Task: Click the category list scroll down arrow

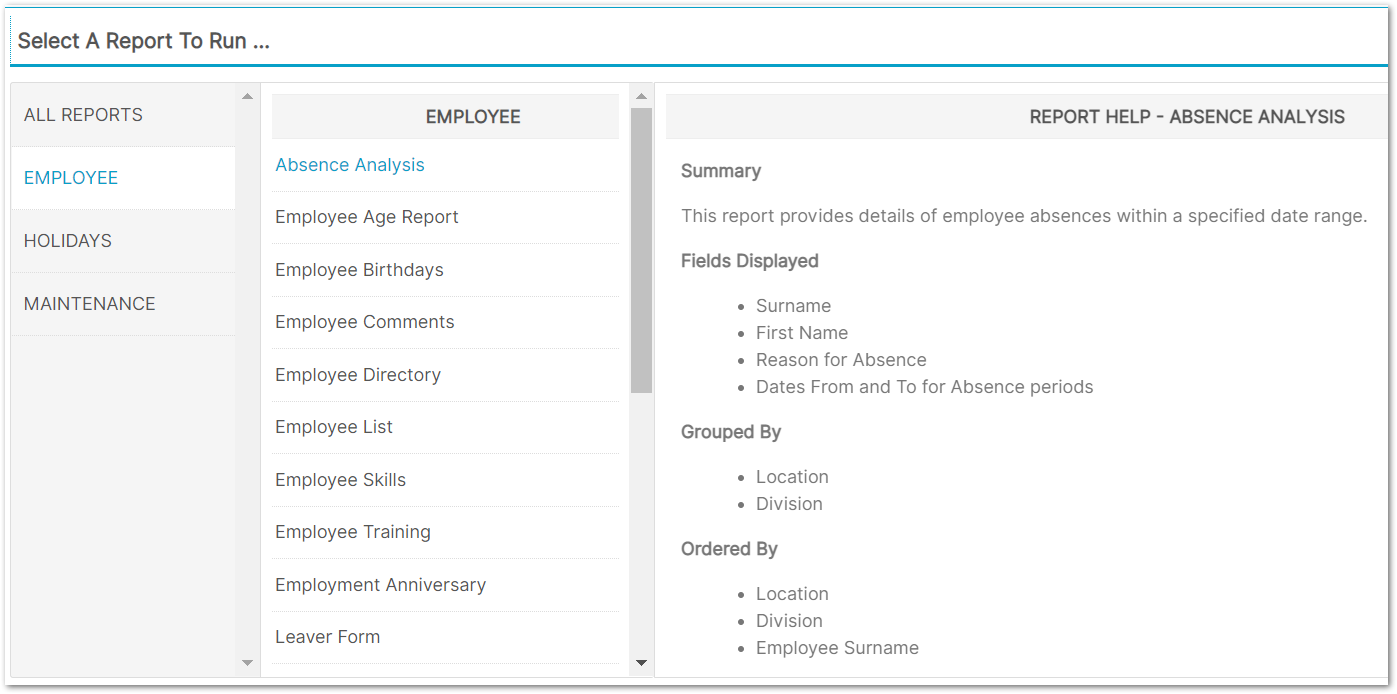Action: (247, 663)
